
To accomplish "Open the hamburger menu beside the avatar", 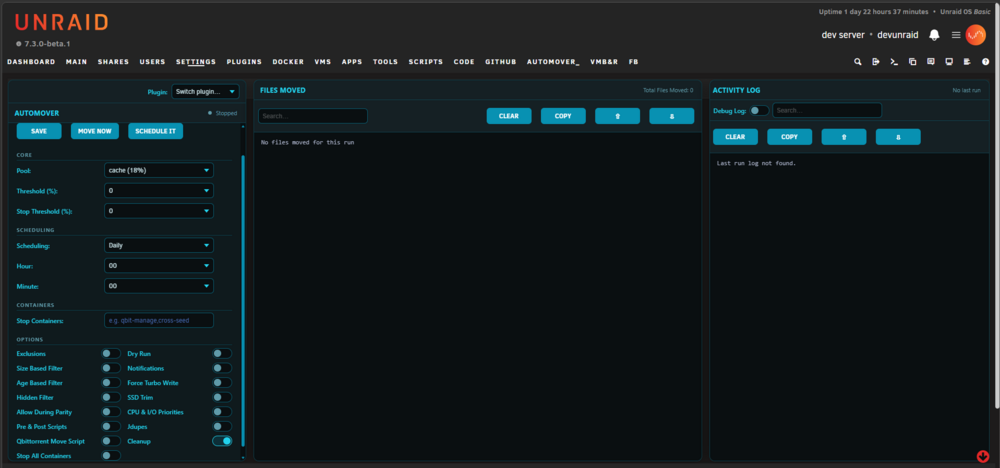I will click(956, 35).
